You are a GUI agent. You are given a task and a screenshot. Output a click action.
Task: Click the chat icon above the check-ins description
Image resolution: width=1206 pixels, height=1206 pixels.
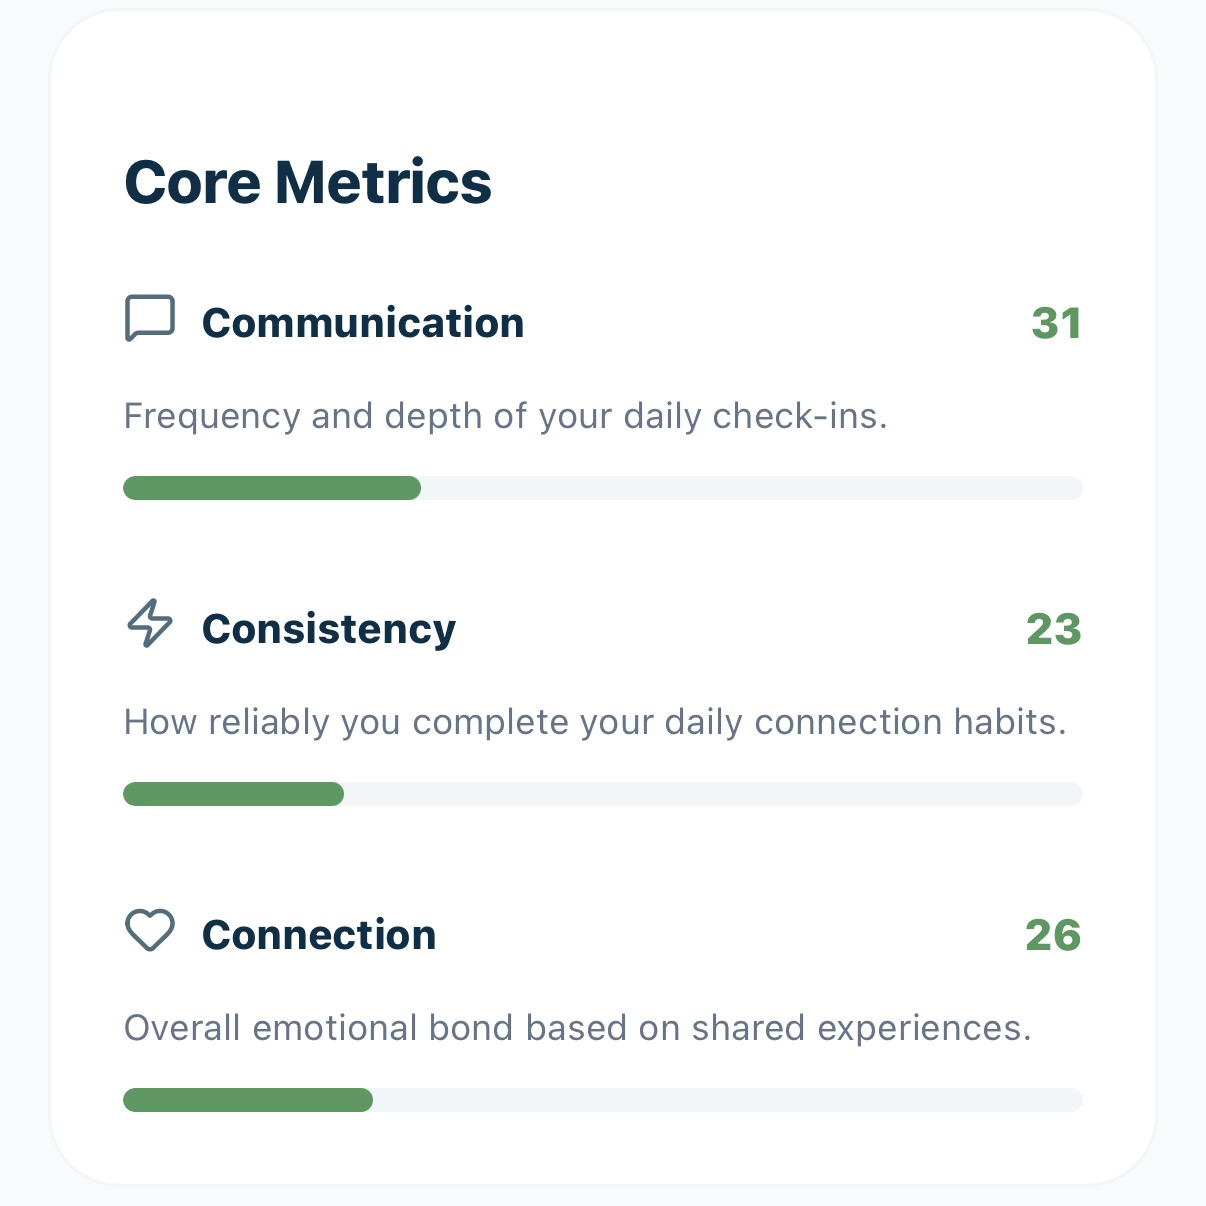click(x=148, y=320)
